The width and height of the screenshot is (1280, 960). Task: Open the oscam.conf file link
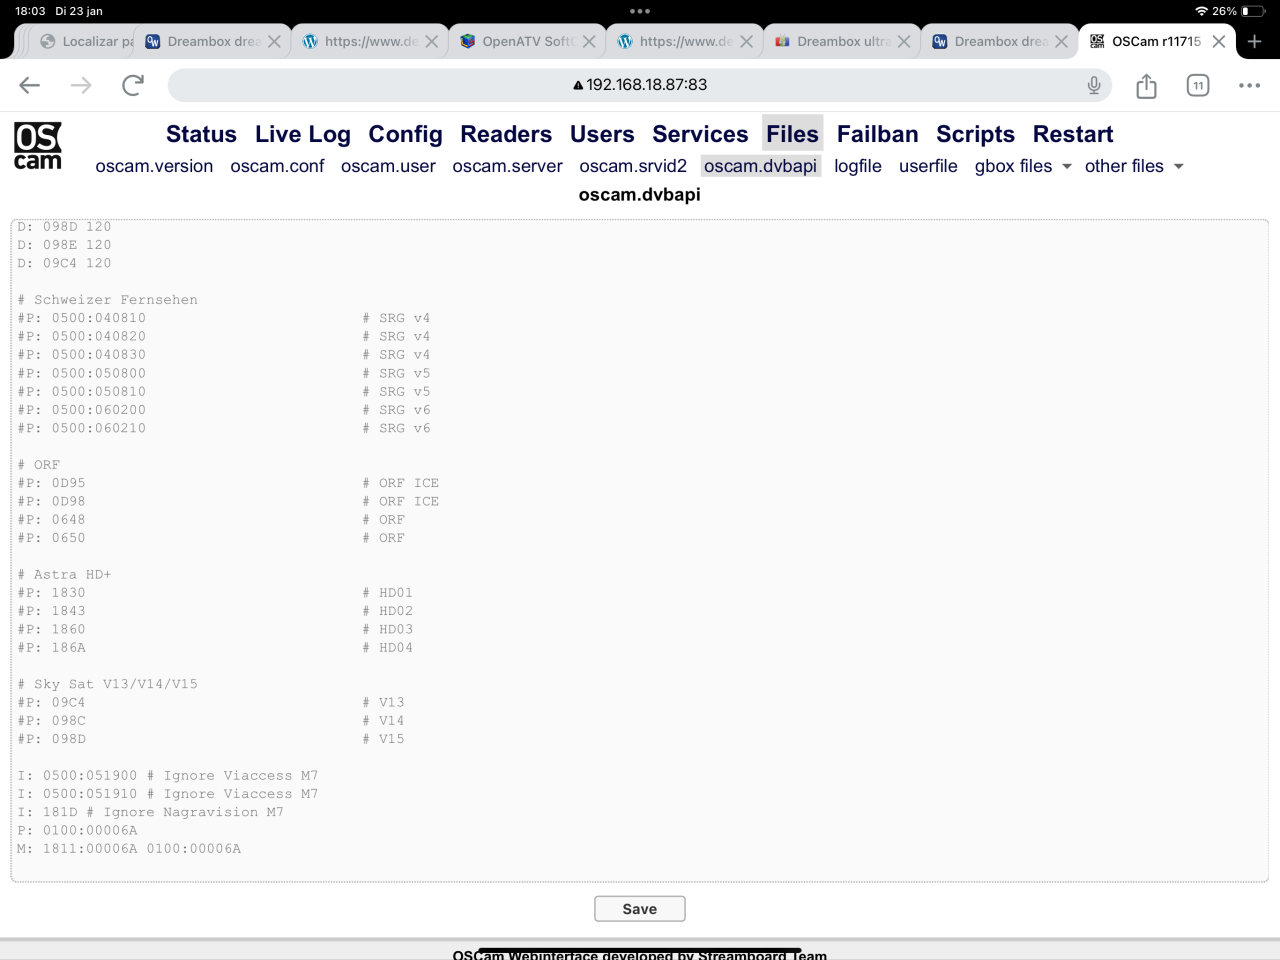tap(277, 166)
